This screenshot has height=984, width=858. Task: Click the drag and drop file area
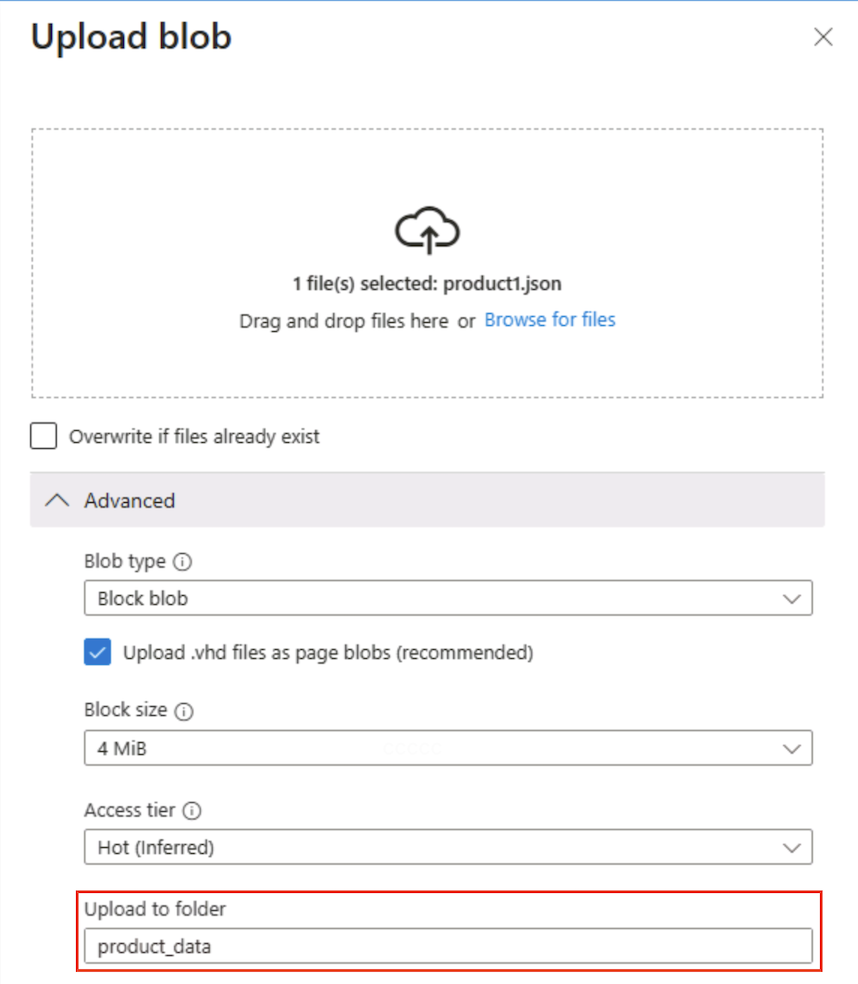pyautogui.click(x=429, y=260)
